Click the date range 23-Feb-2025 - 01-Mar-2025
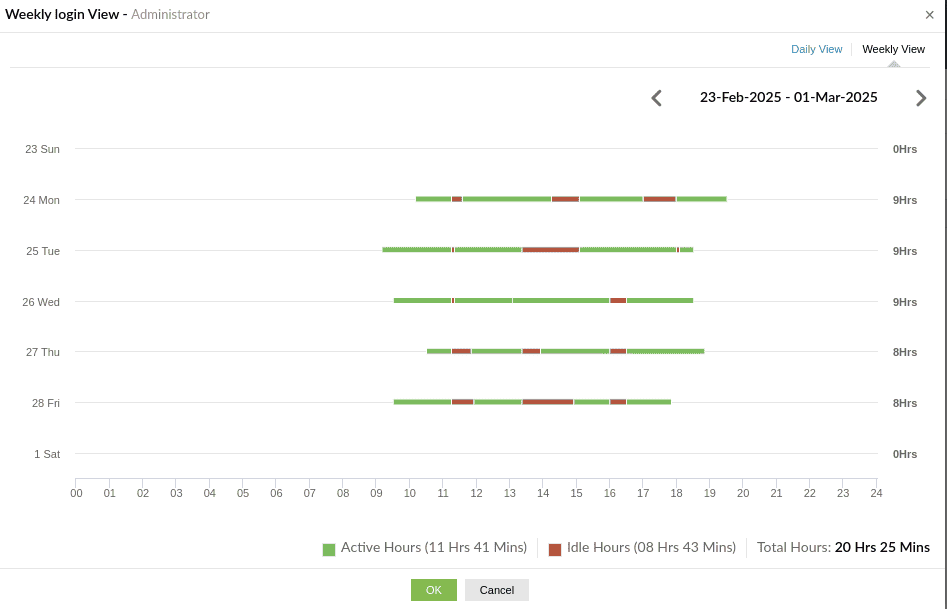The width and height of the screenshot is (947, 609). click(789, 97)
